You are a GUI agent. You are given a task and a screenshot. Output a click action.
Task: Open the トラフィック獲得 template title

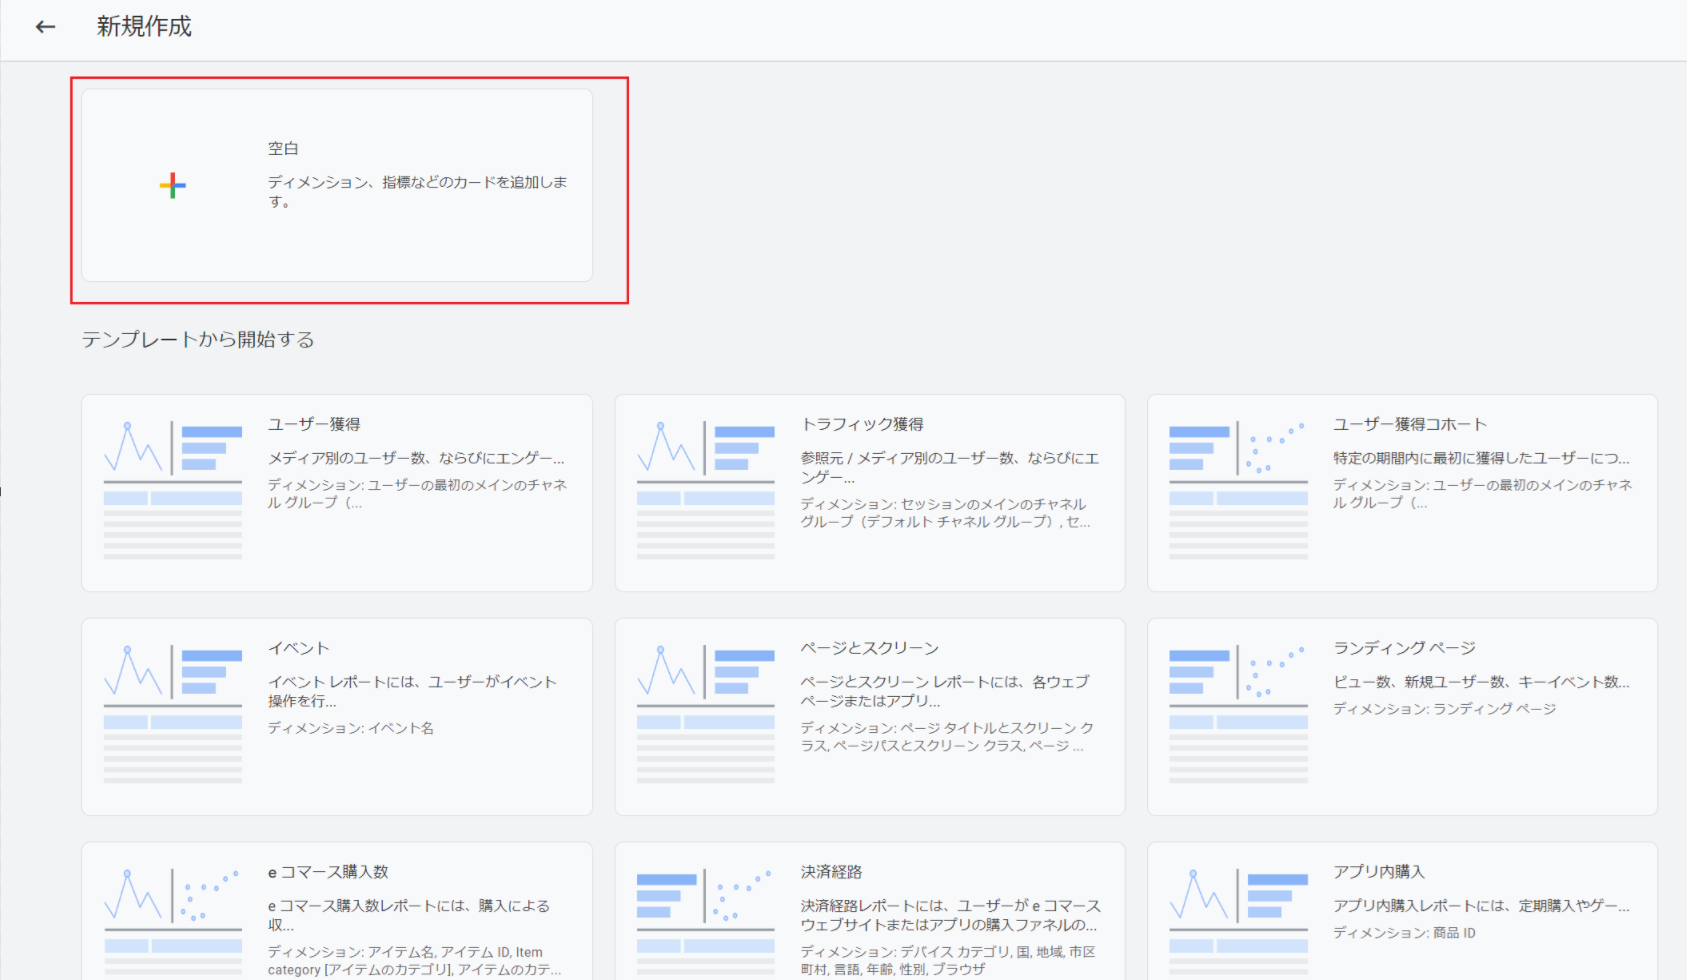[x=862, y=424]
